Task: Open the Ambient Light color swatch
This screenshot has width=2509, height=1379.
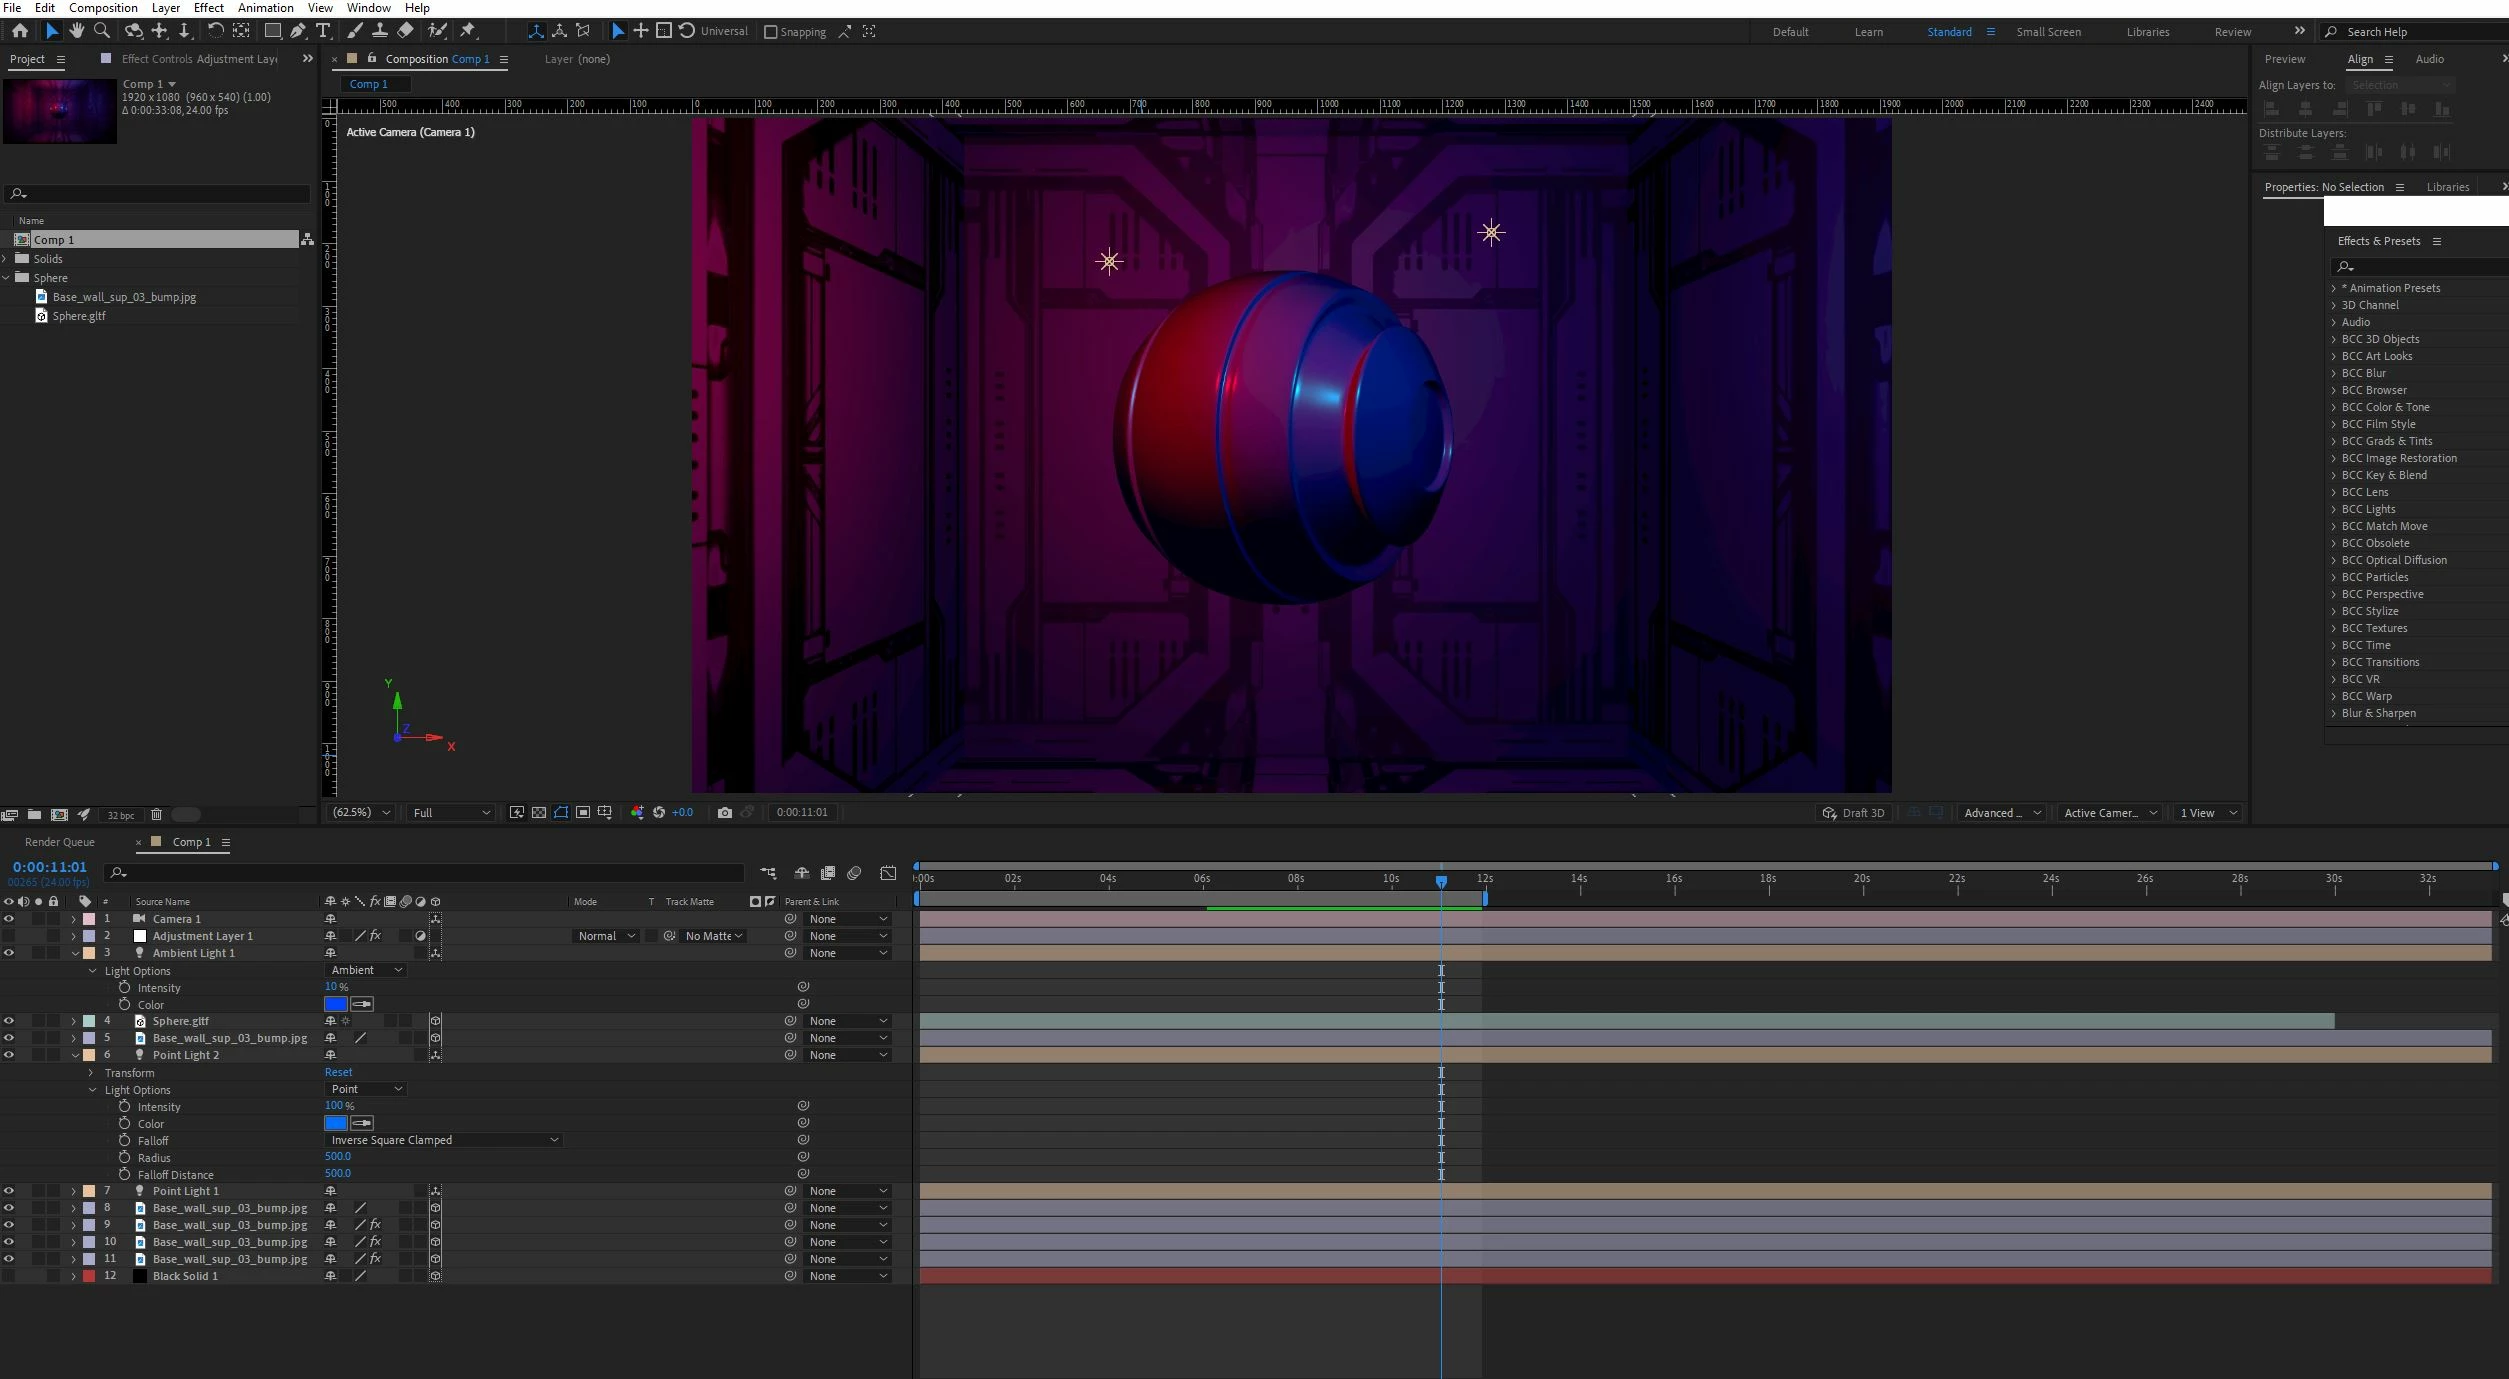Action: pos(335,1004)
